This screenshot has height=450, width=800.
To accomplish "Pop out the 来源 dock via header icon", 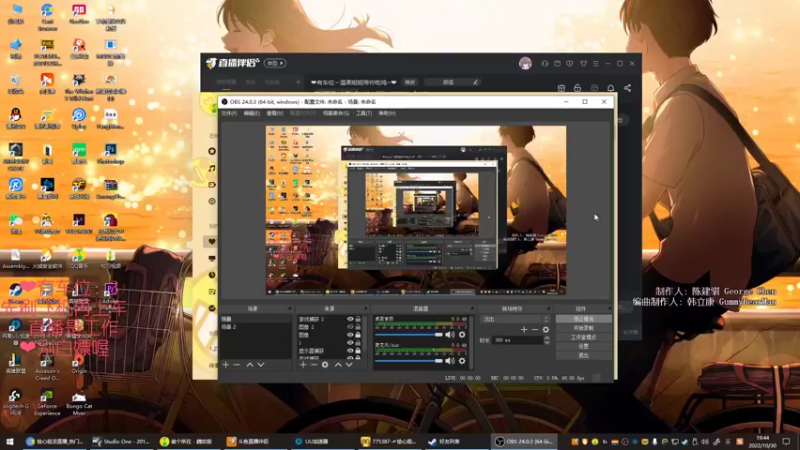I will coord(365,309).
